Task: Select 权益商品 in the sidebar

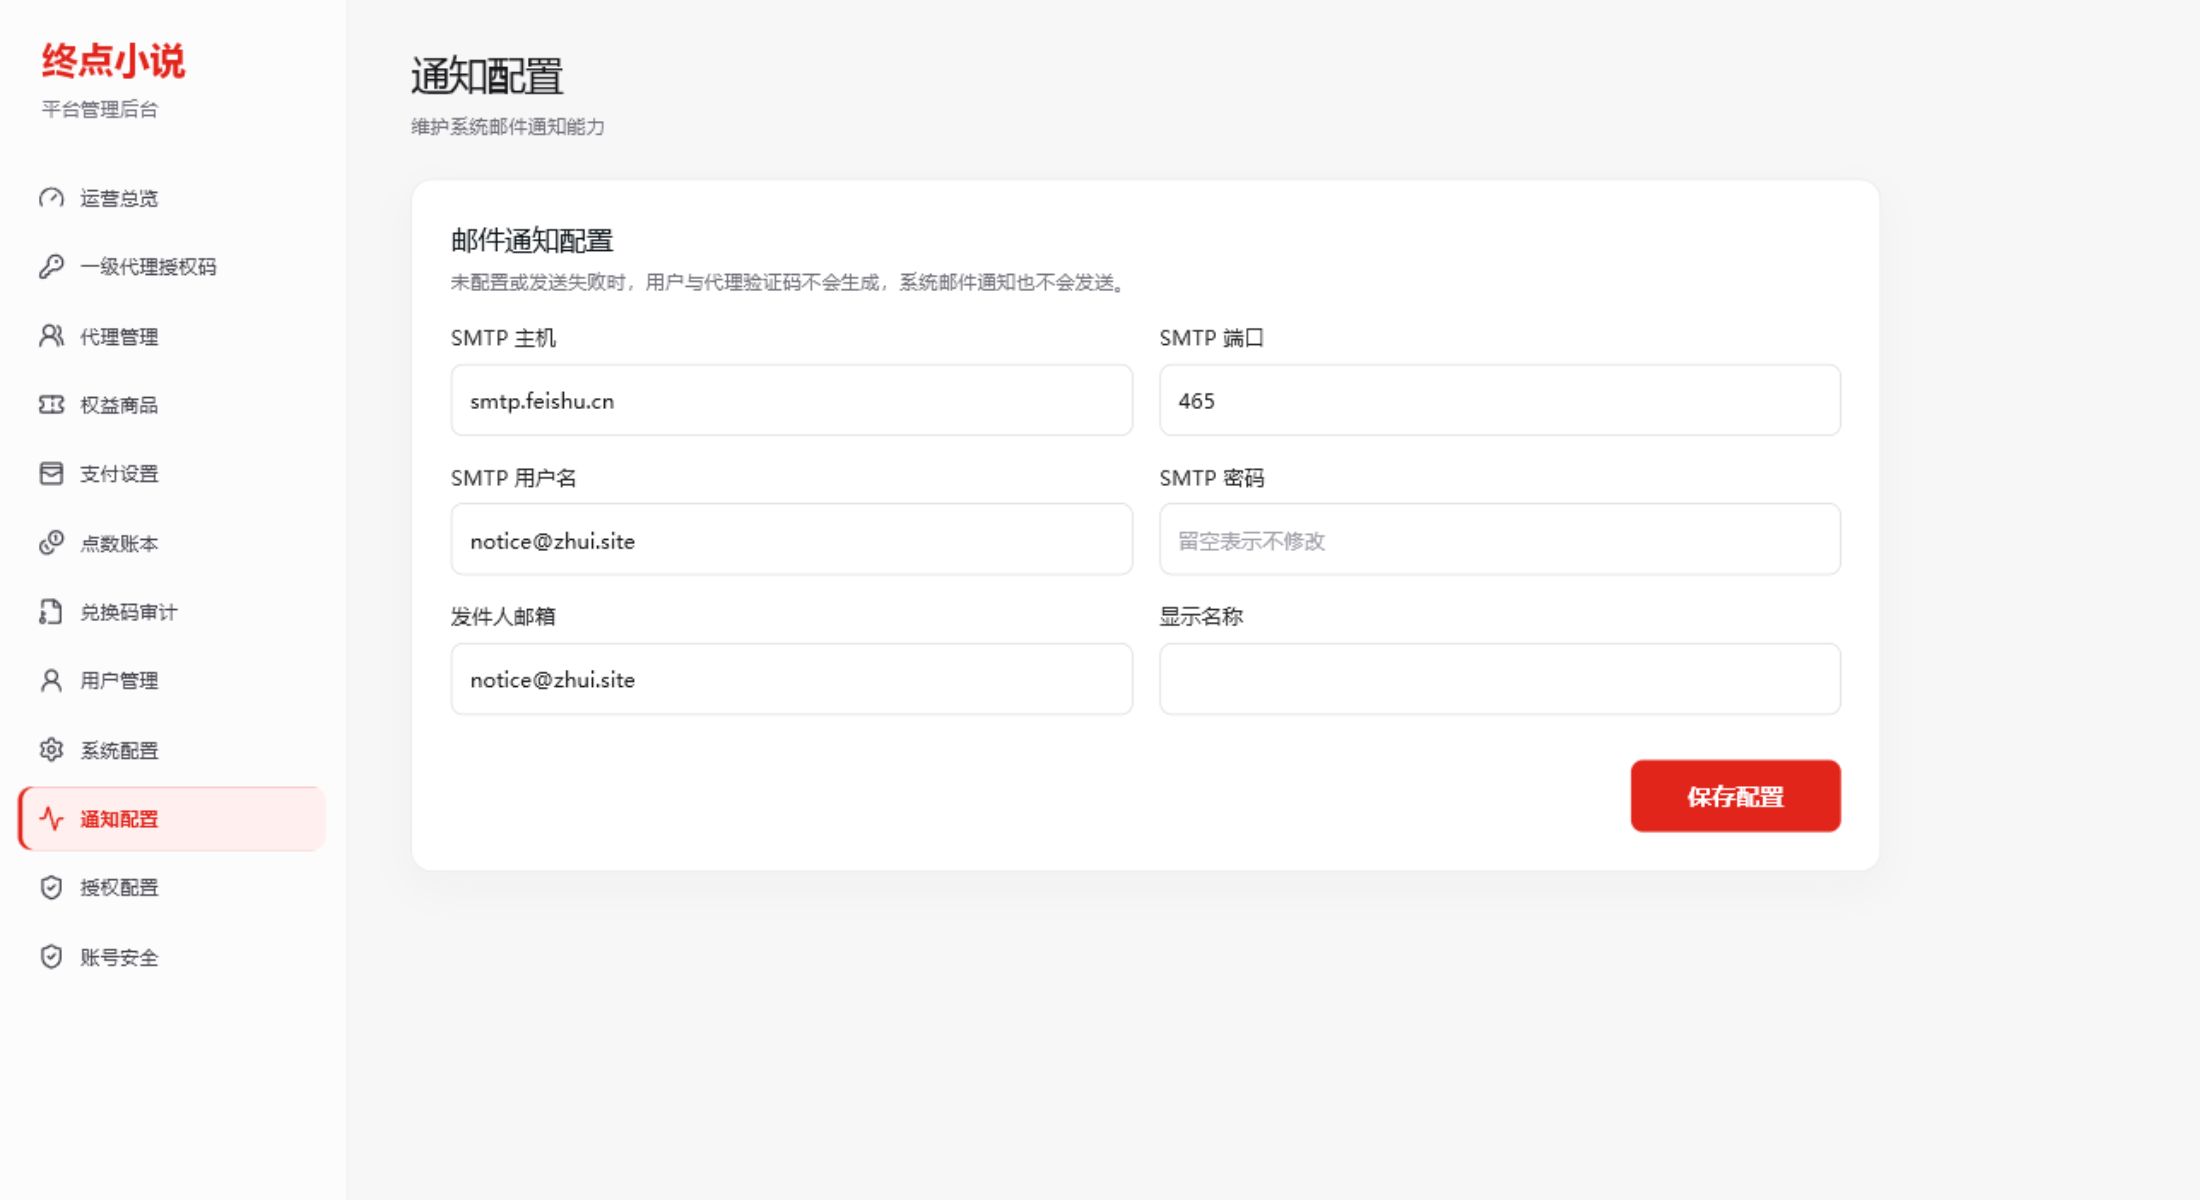Action: click(172, 404)
